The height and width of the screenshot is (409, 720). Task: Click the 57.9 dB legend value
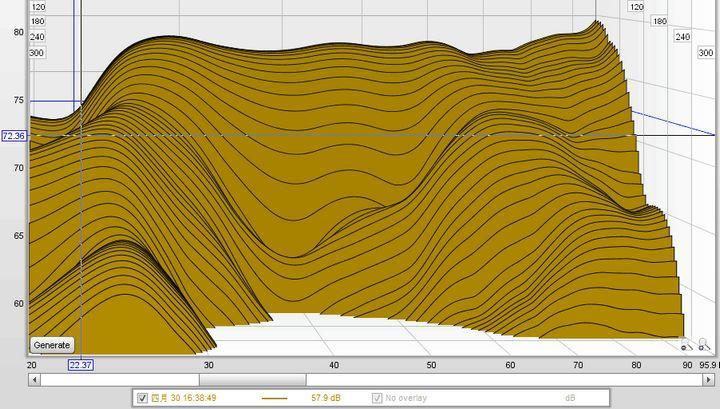[326, 398]
